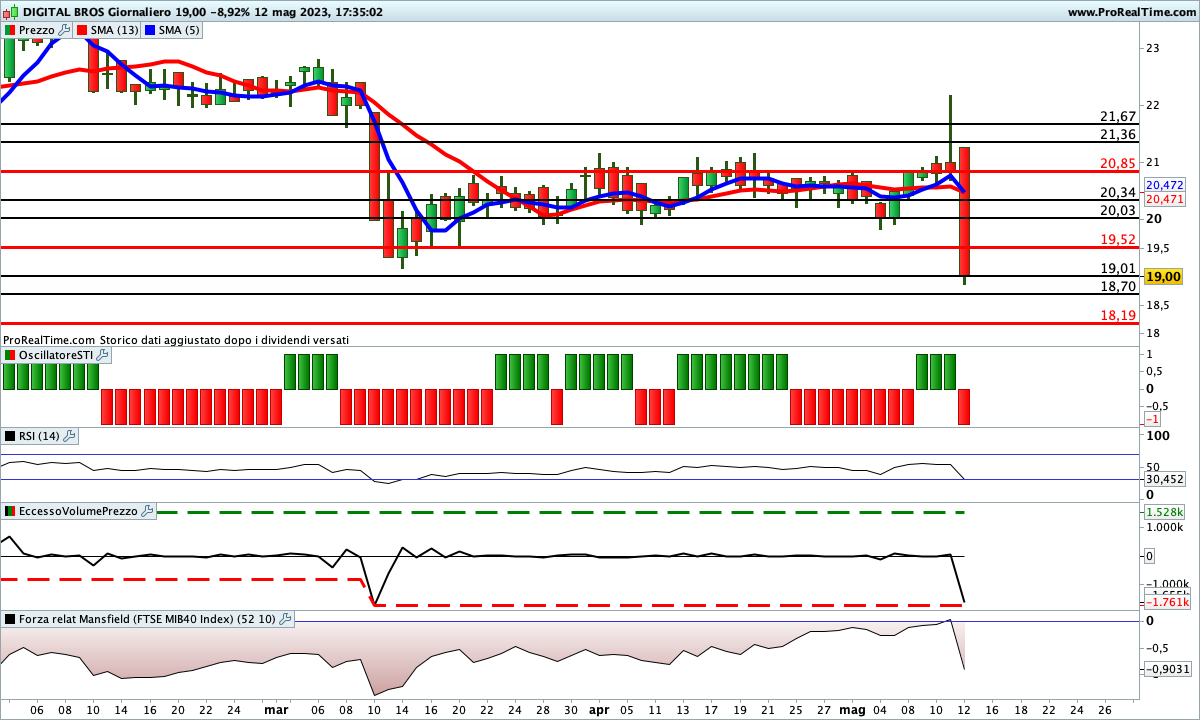Click the red -1 OscillatoreSTI value tag
1200x720 pixels.
pos(1153,420)
